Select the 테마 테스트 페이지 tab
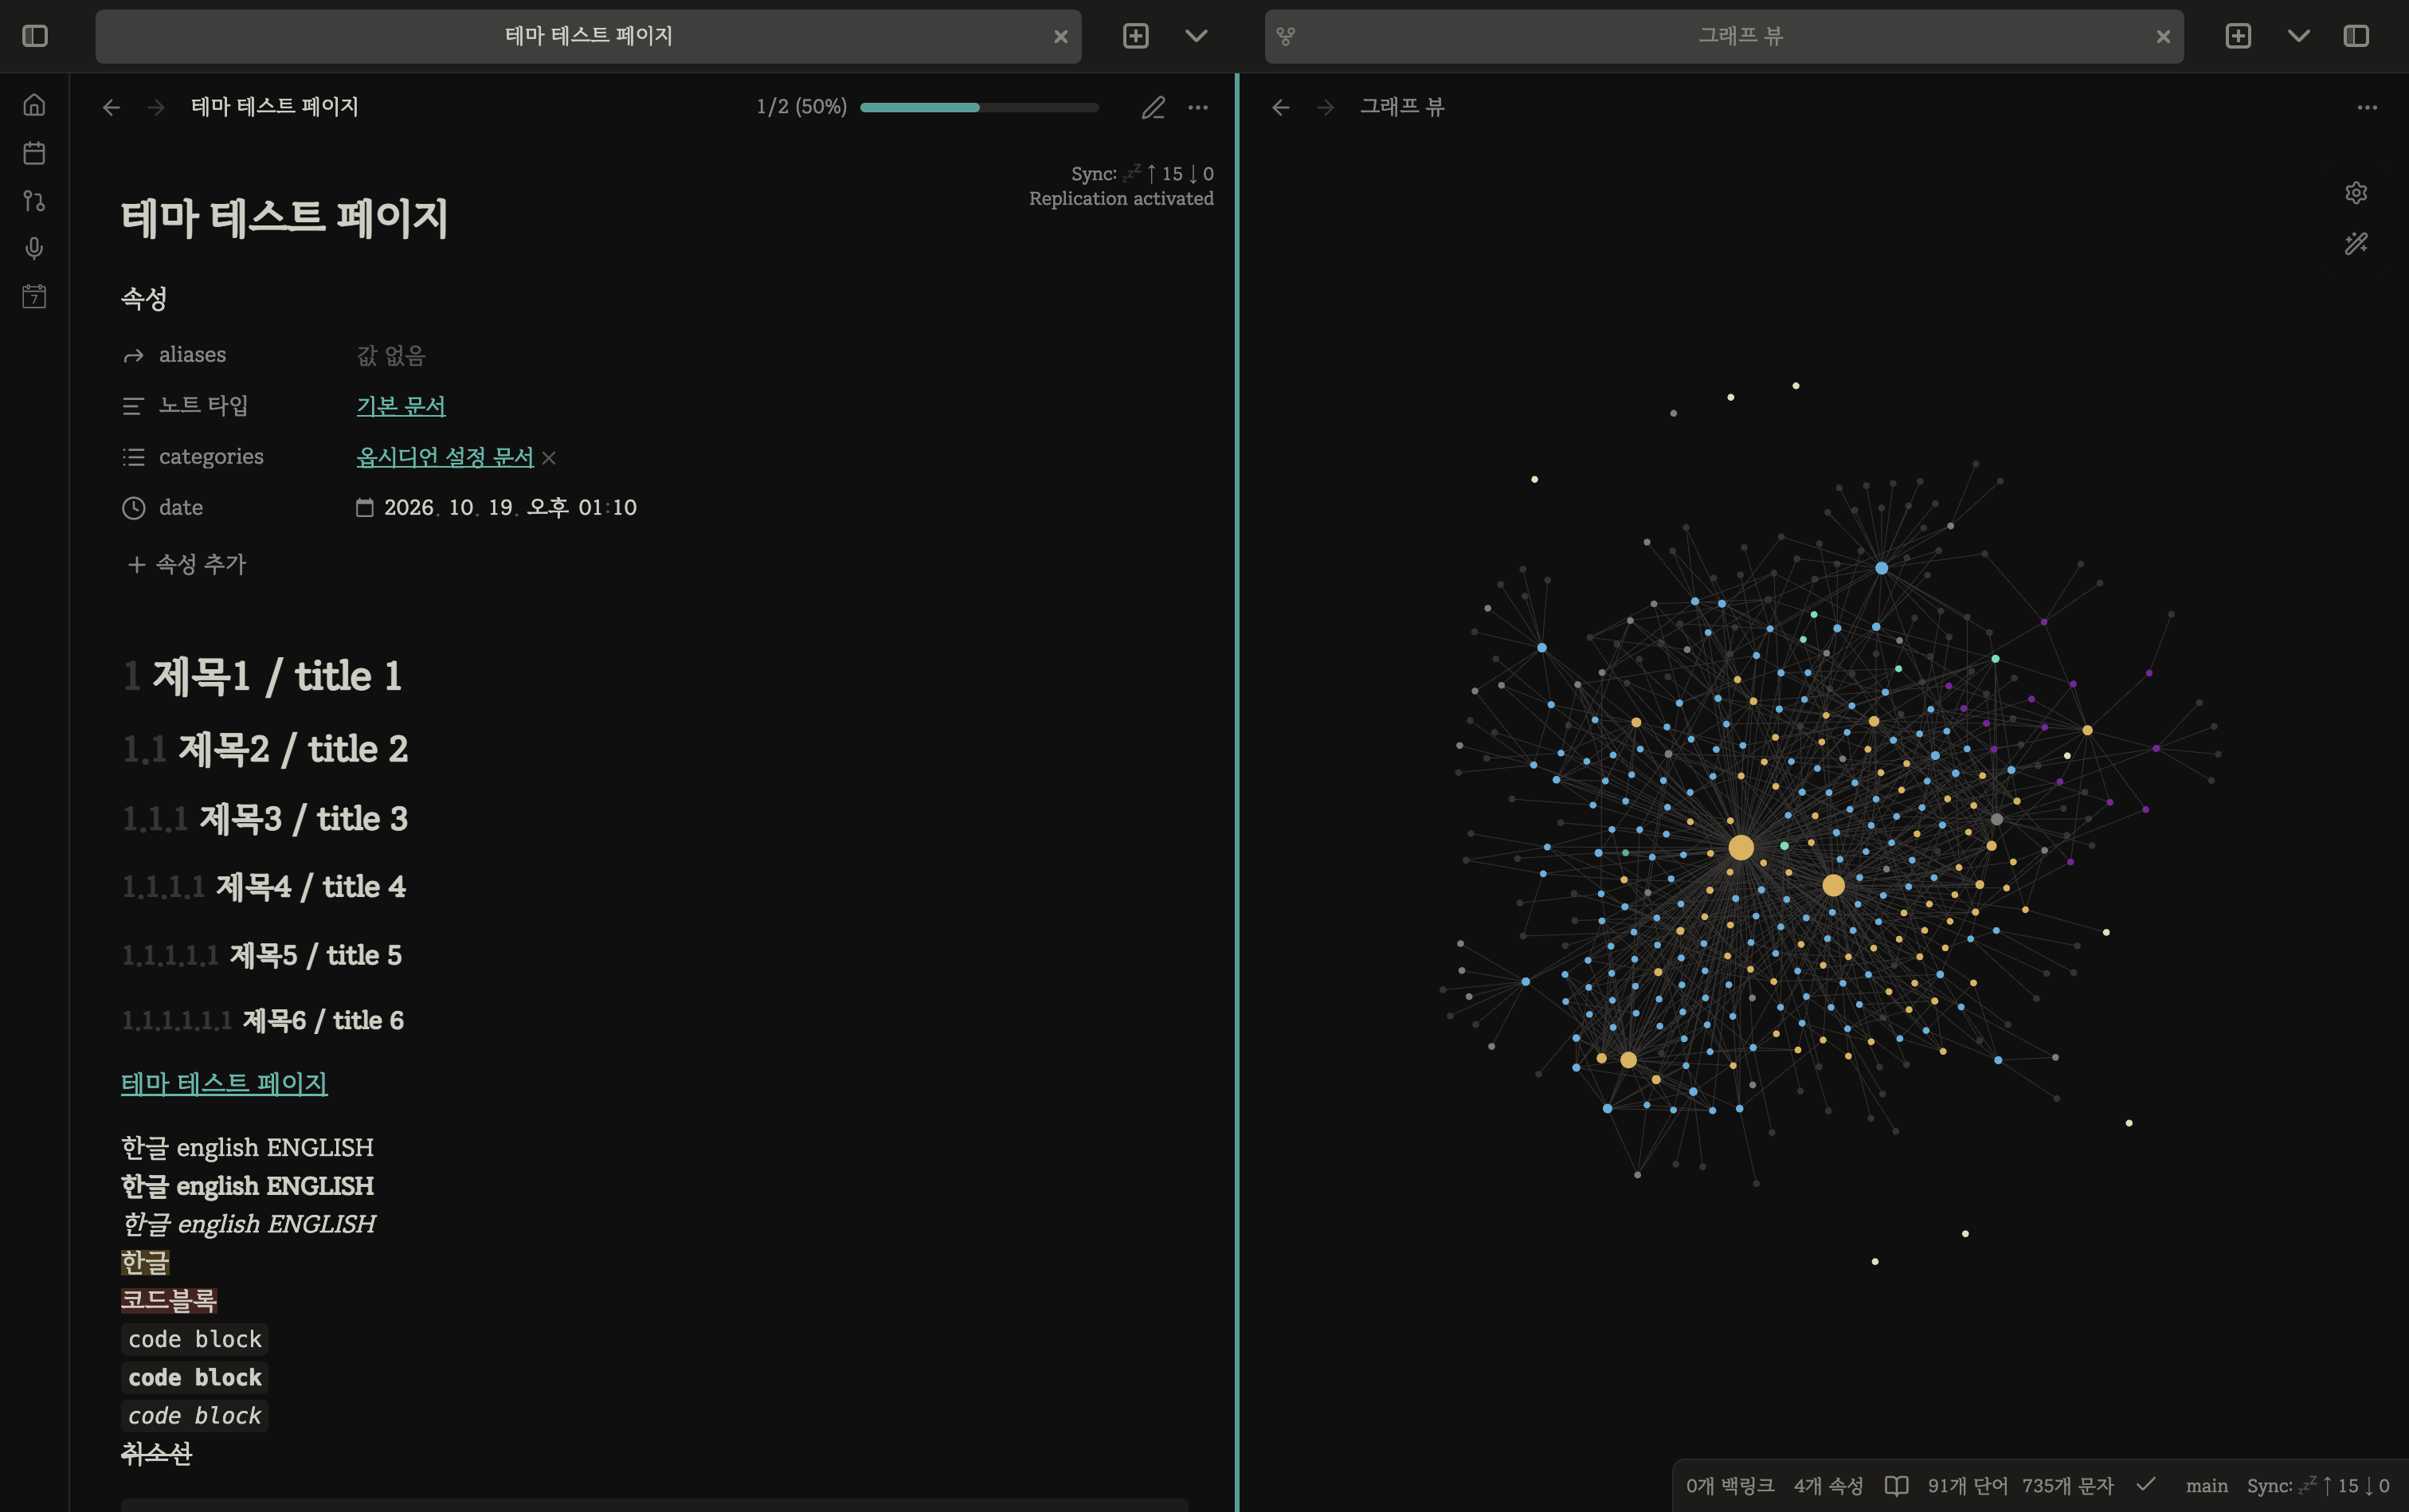This screenshot has height=1512, width=2409. click(588, 36)
